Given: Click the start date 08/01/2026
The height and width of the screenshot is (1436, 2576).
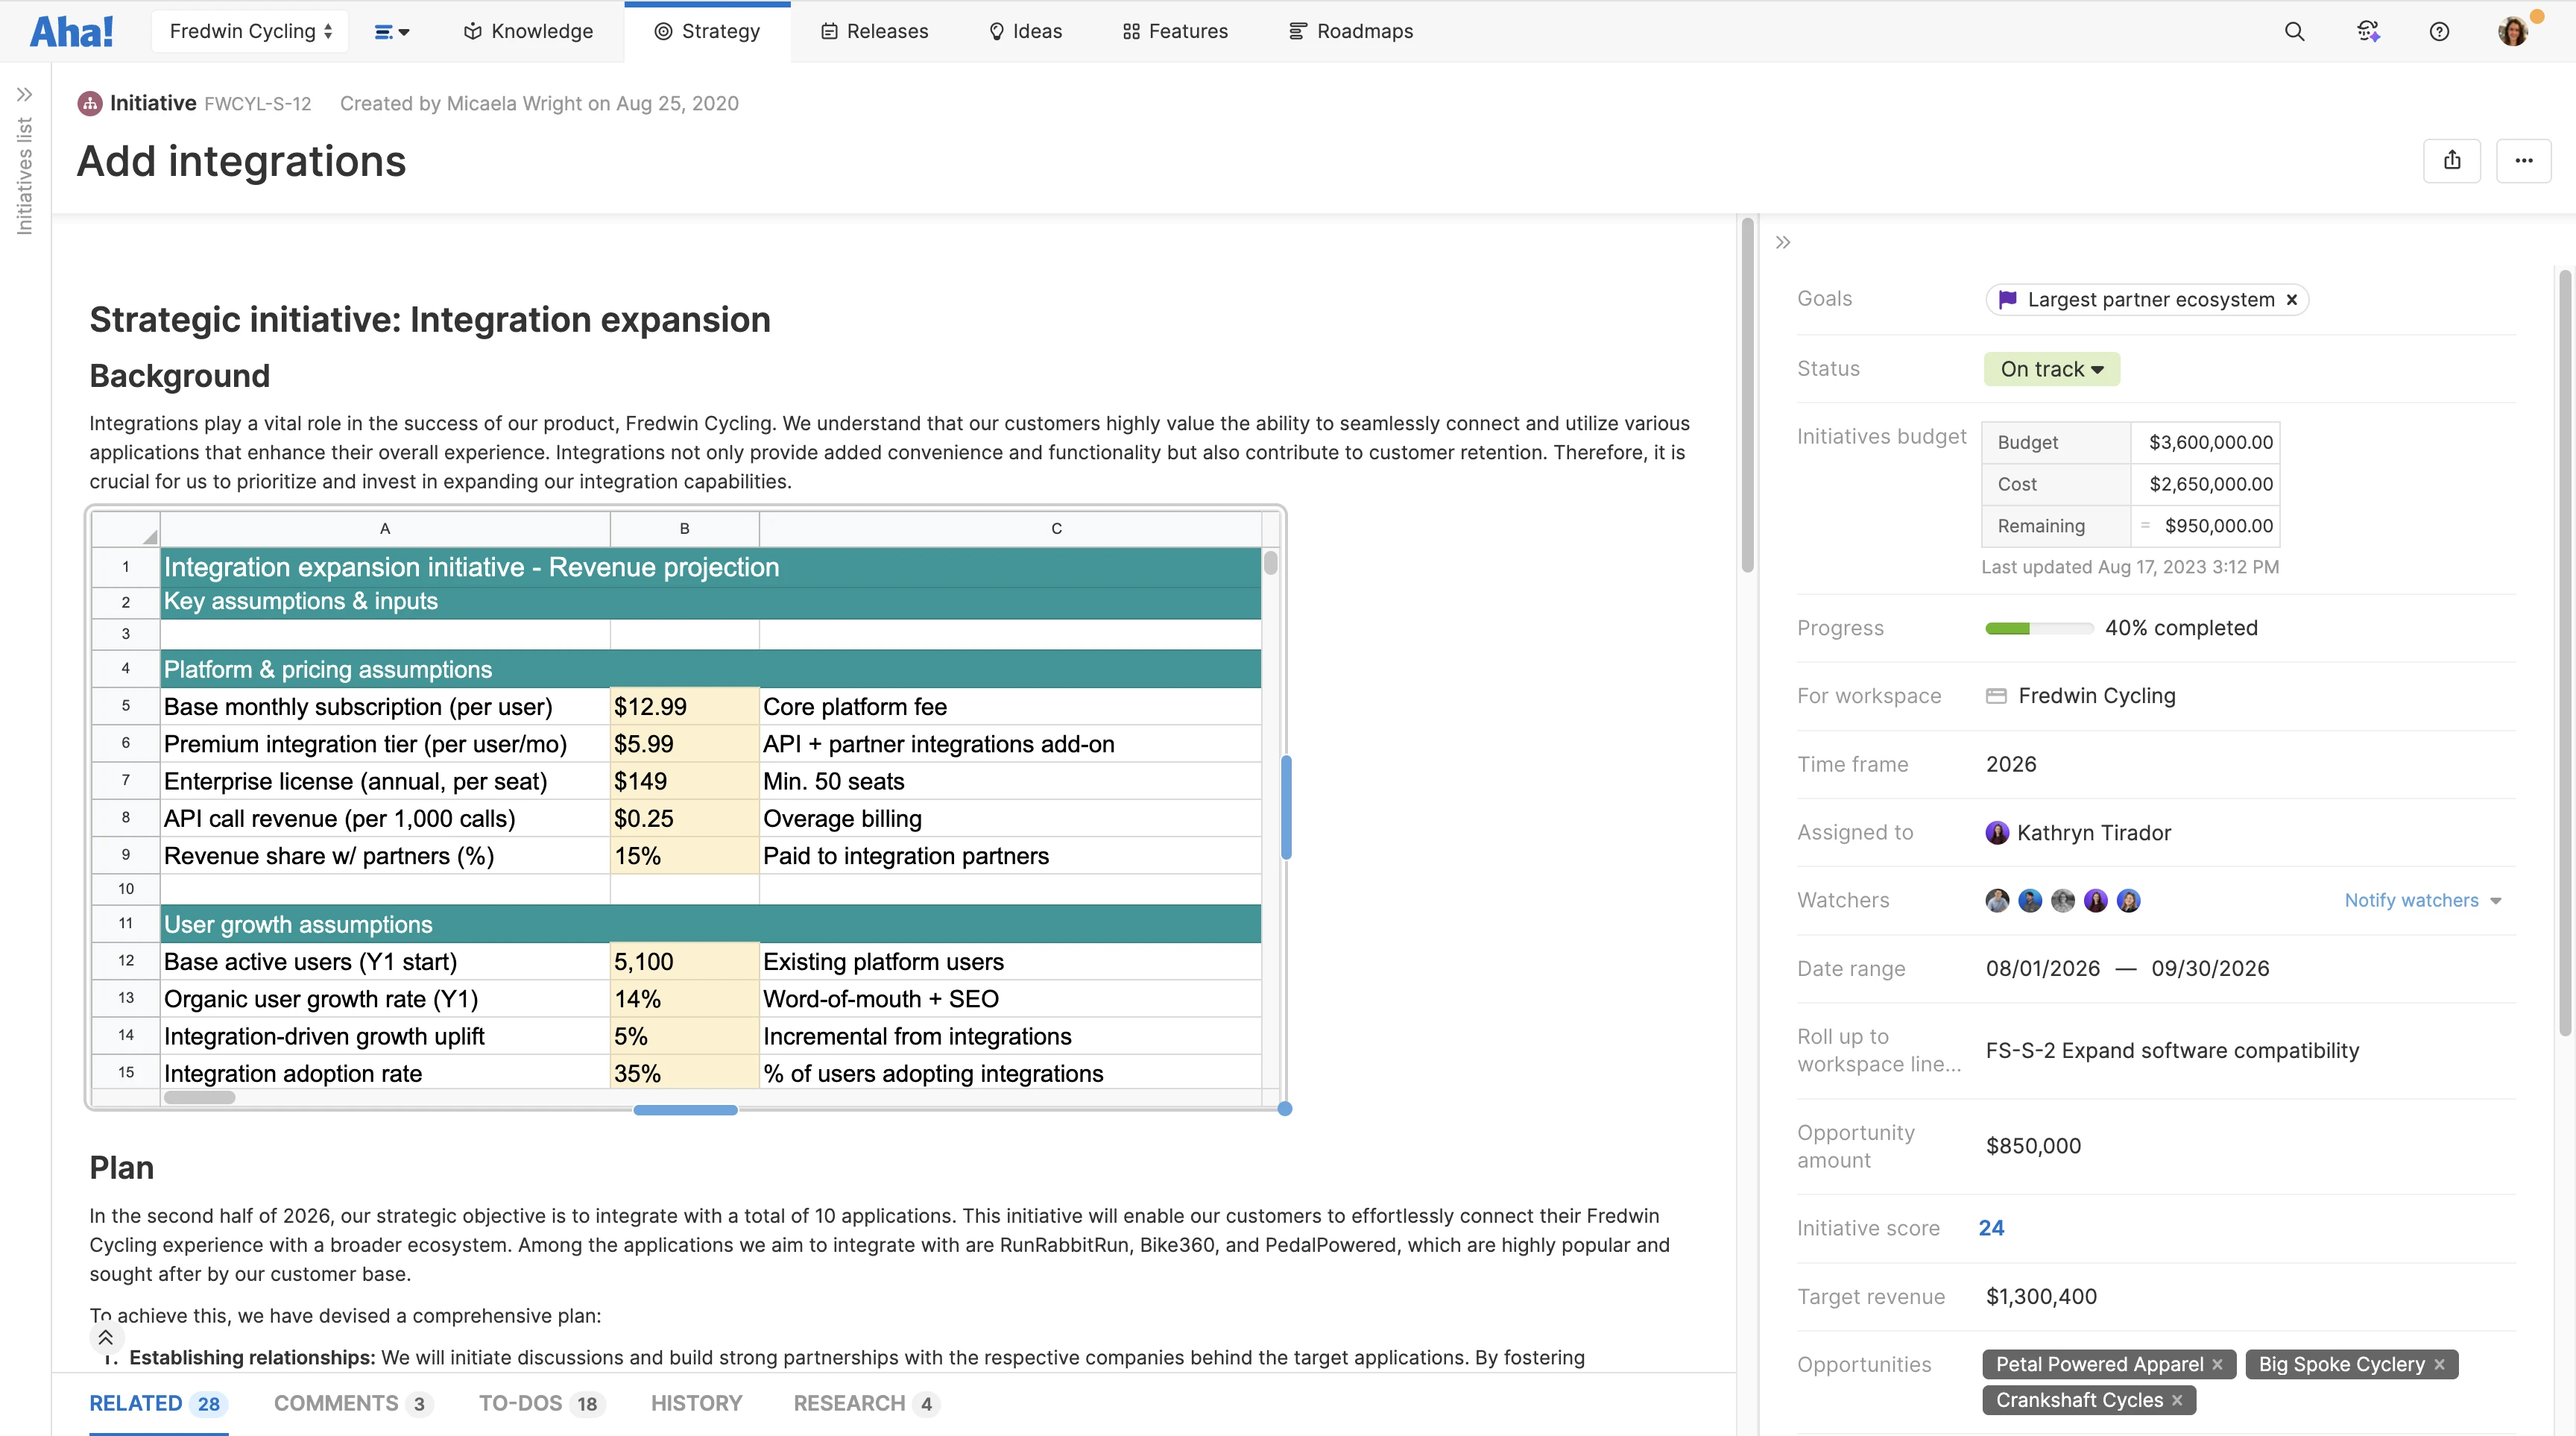Looking at the screenshot, I should tap(2042, 968).
